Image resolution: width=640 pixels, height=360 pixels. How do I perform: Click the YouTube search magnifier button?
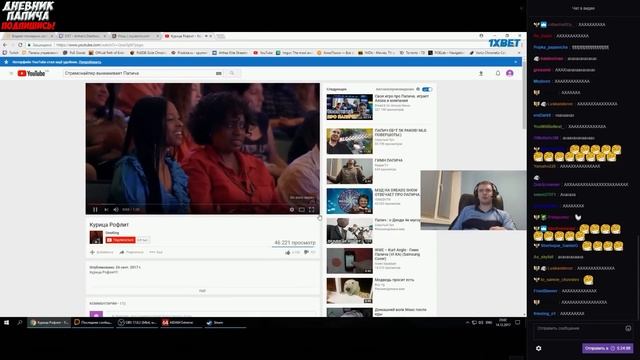[x=232, y=73]
